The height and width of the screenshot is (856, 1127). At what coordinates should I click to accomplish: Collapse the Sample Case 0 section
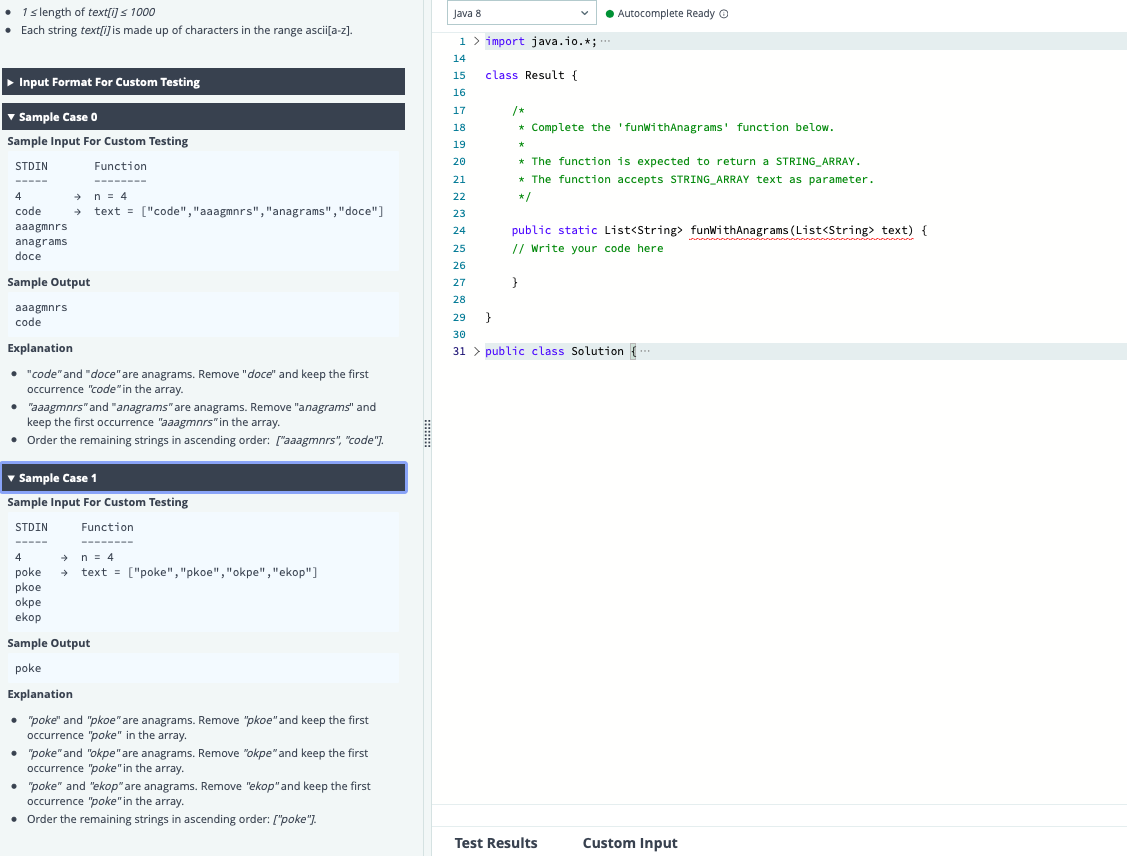click(203, 116)
